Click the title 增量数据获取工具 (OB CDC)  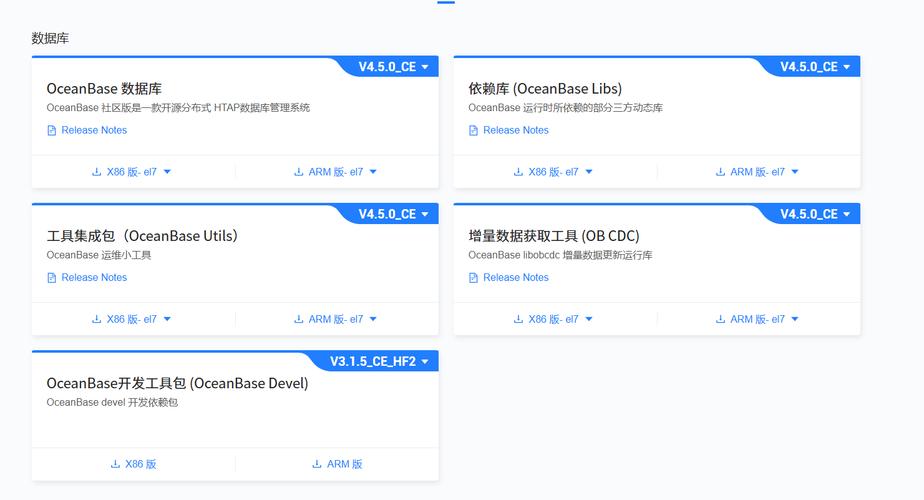coord(554,236)
